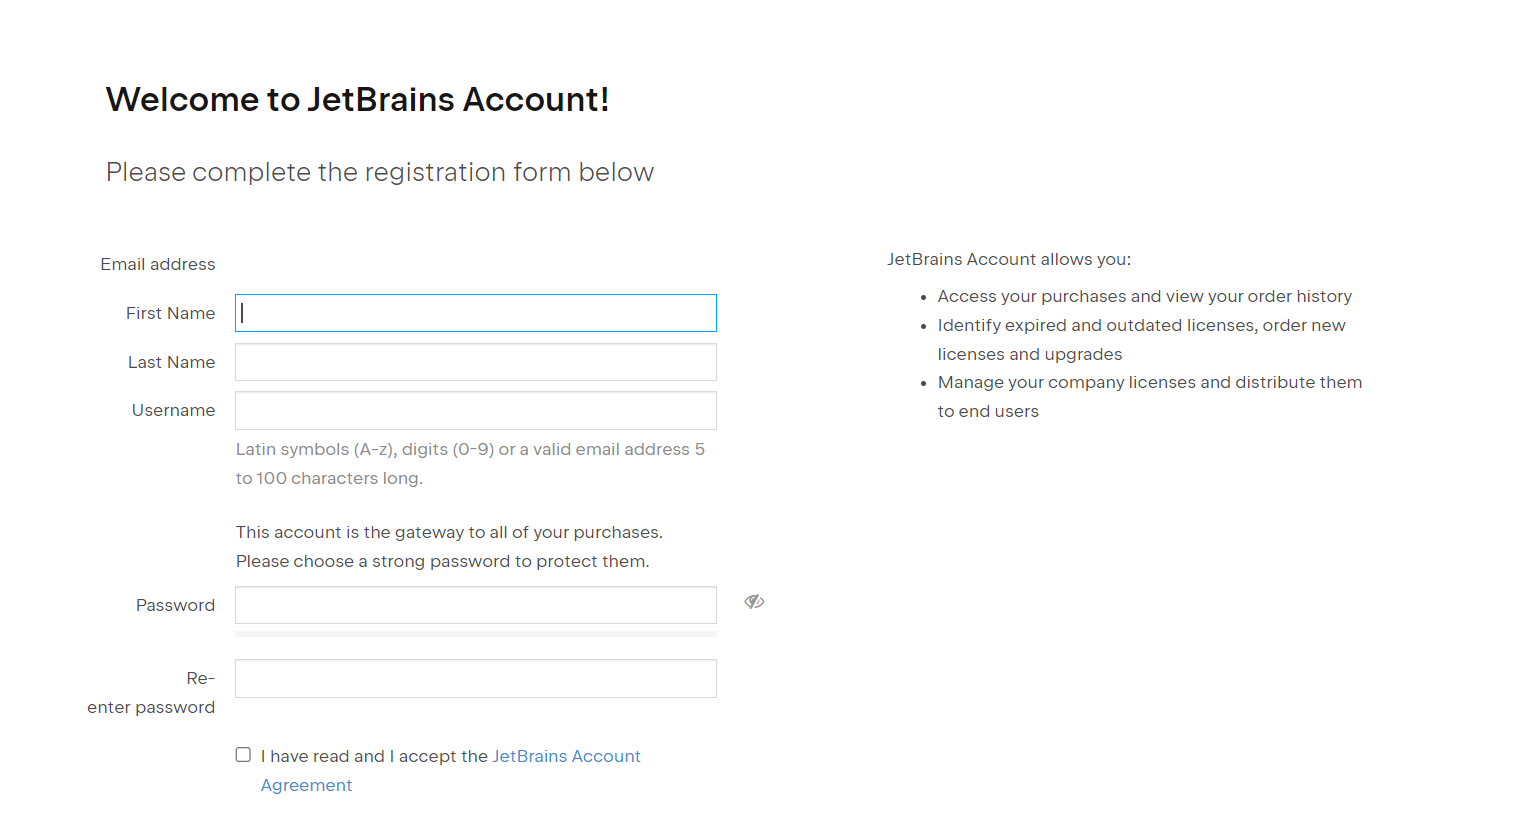Click the password strength indicator bar
The height and width of the screenshot is (820, 1515).
click(476, 634)
